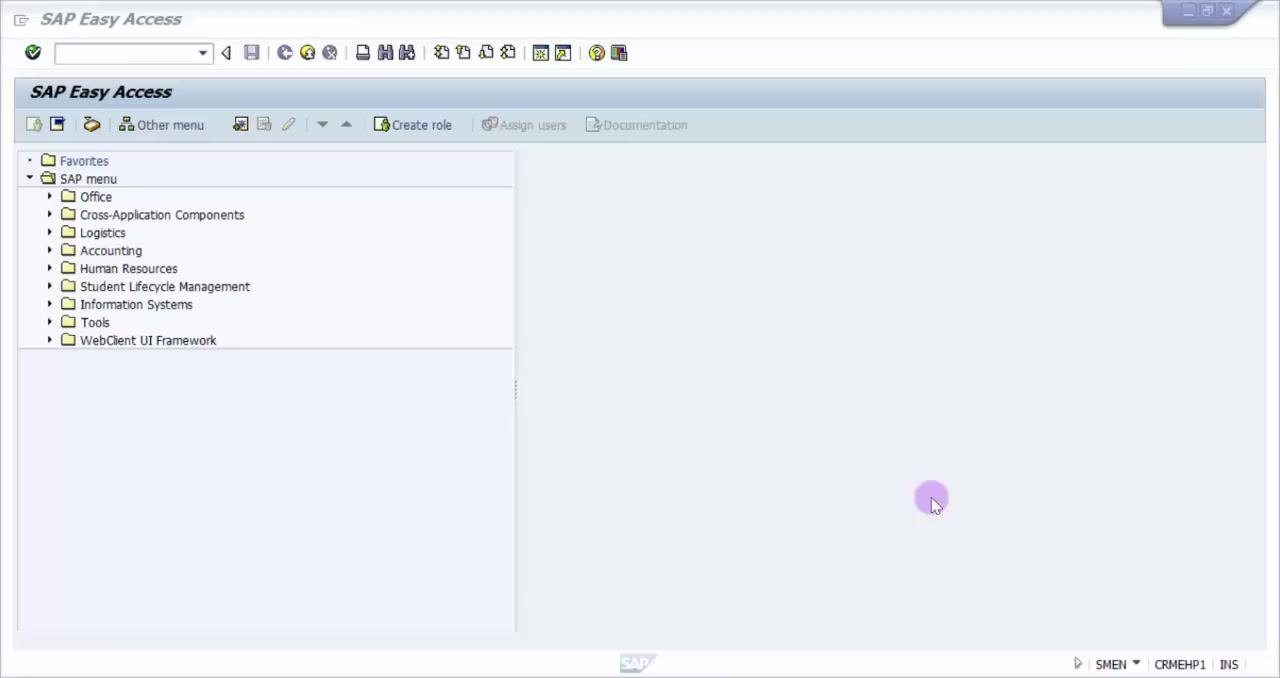Click the SAP menu toolbar icon
The width and height of the screenshot is (1280, 678).
(57, 124)
